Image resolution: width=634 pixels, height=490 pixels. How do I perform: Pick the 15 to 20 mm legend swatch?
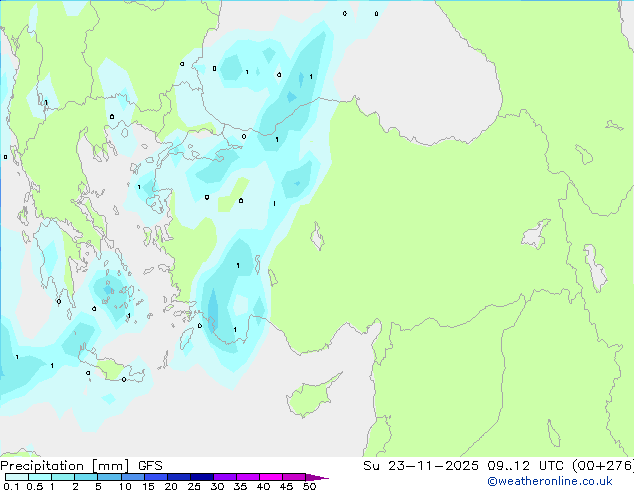[155, 477]
